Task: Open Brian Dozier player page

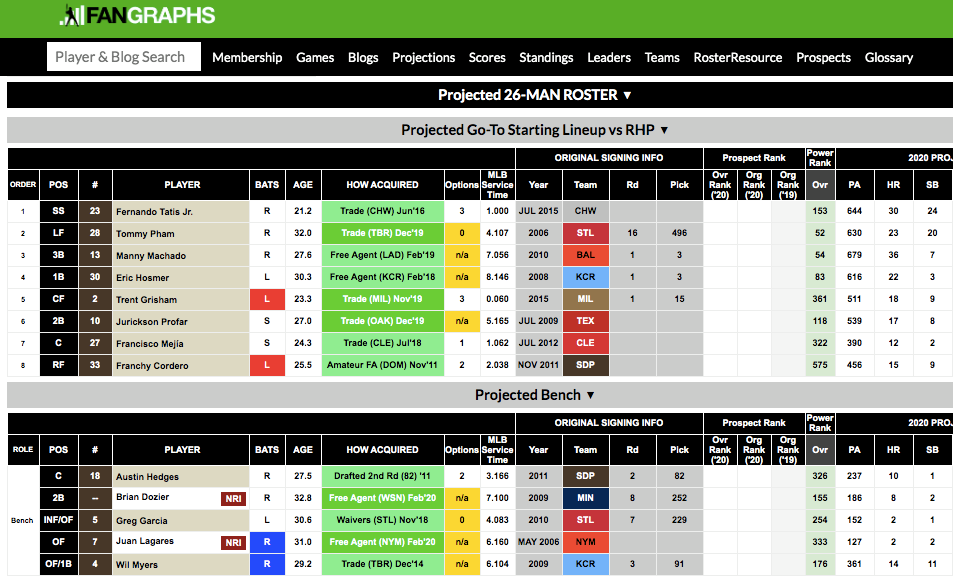Action: pos(142,497)
